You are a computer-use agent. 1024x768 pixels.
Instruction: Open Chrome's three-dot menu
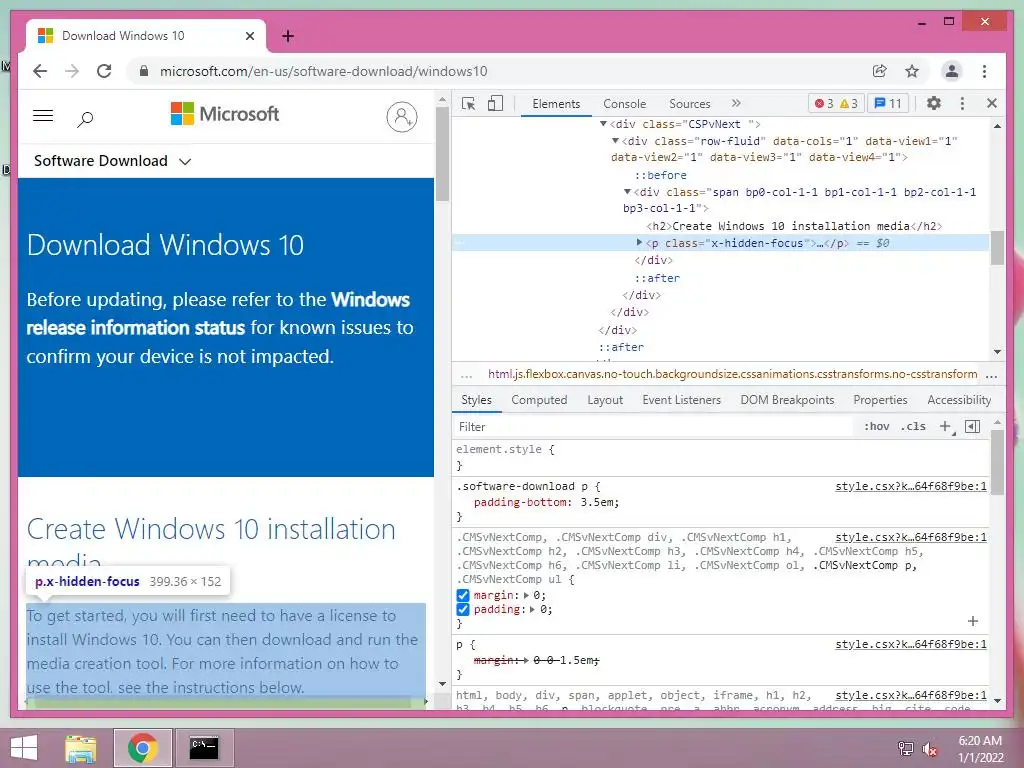pos(984,71)
